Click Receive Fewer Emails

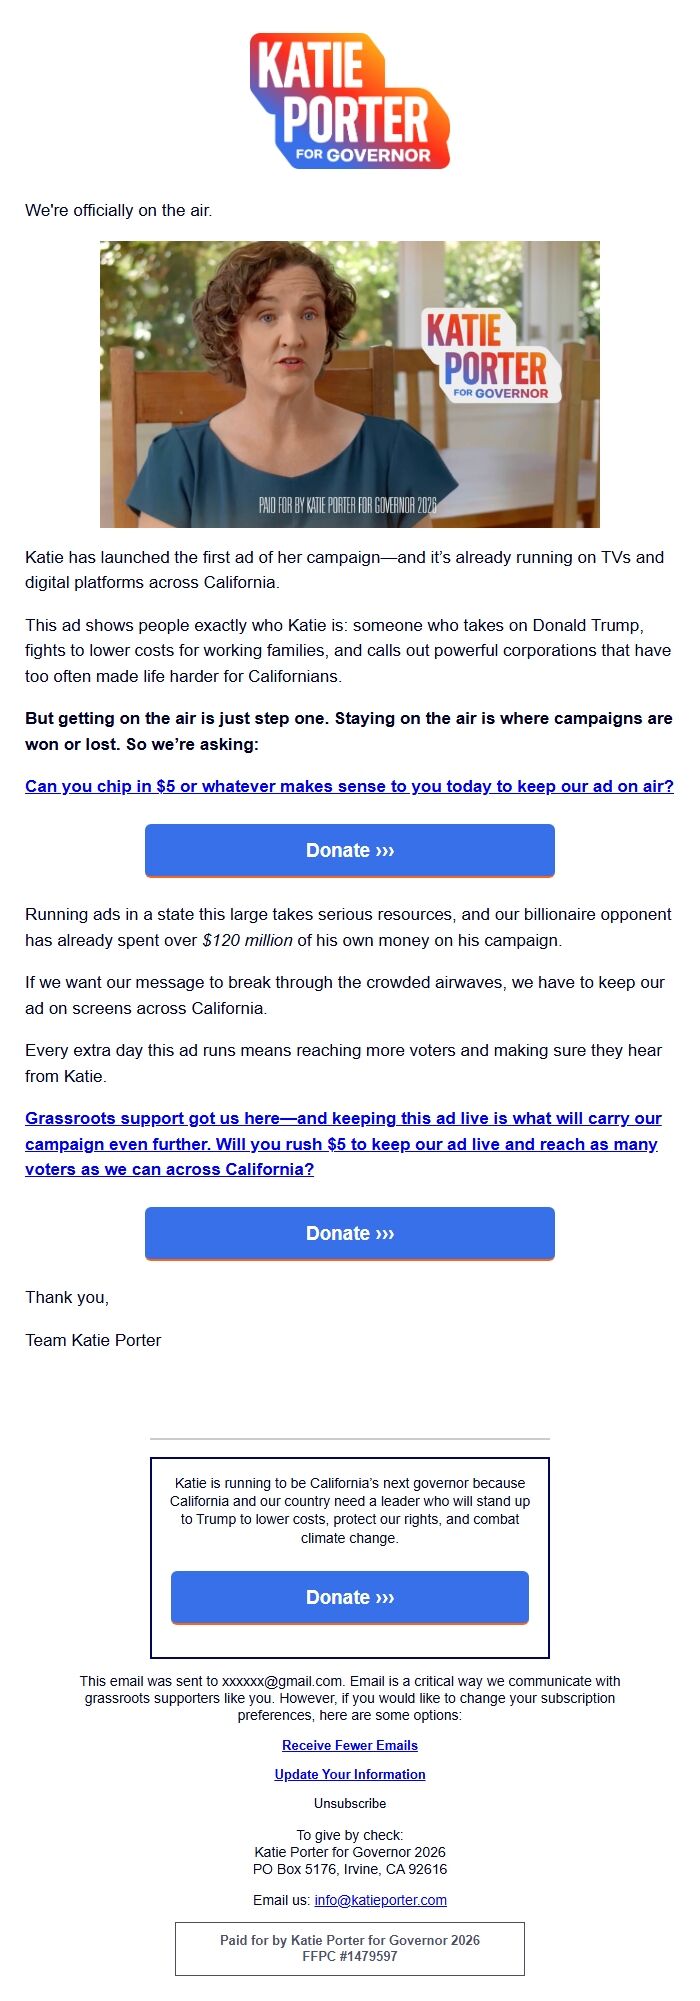(350, 1745)
